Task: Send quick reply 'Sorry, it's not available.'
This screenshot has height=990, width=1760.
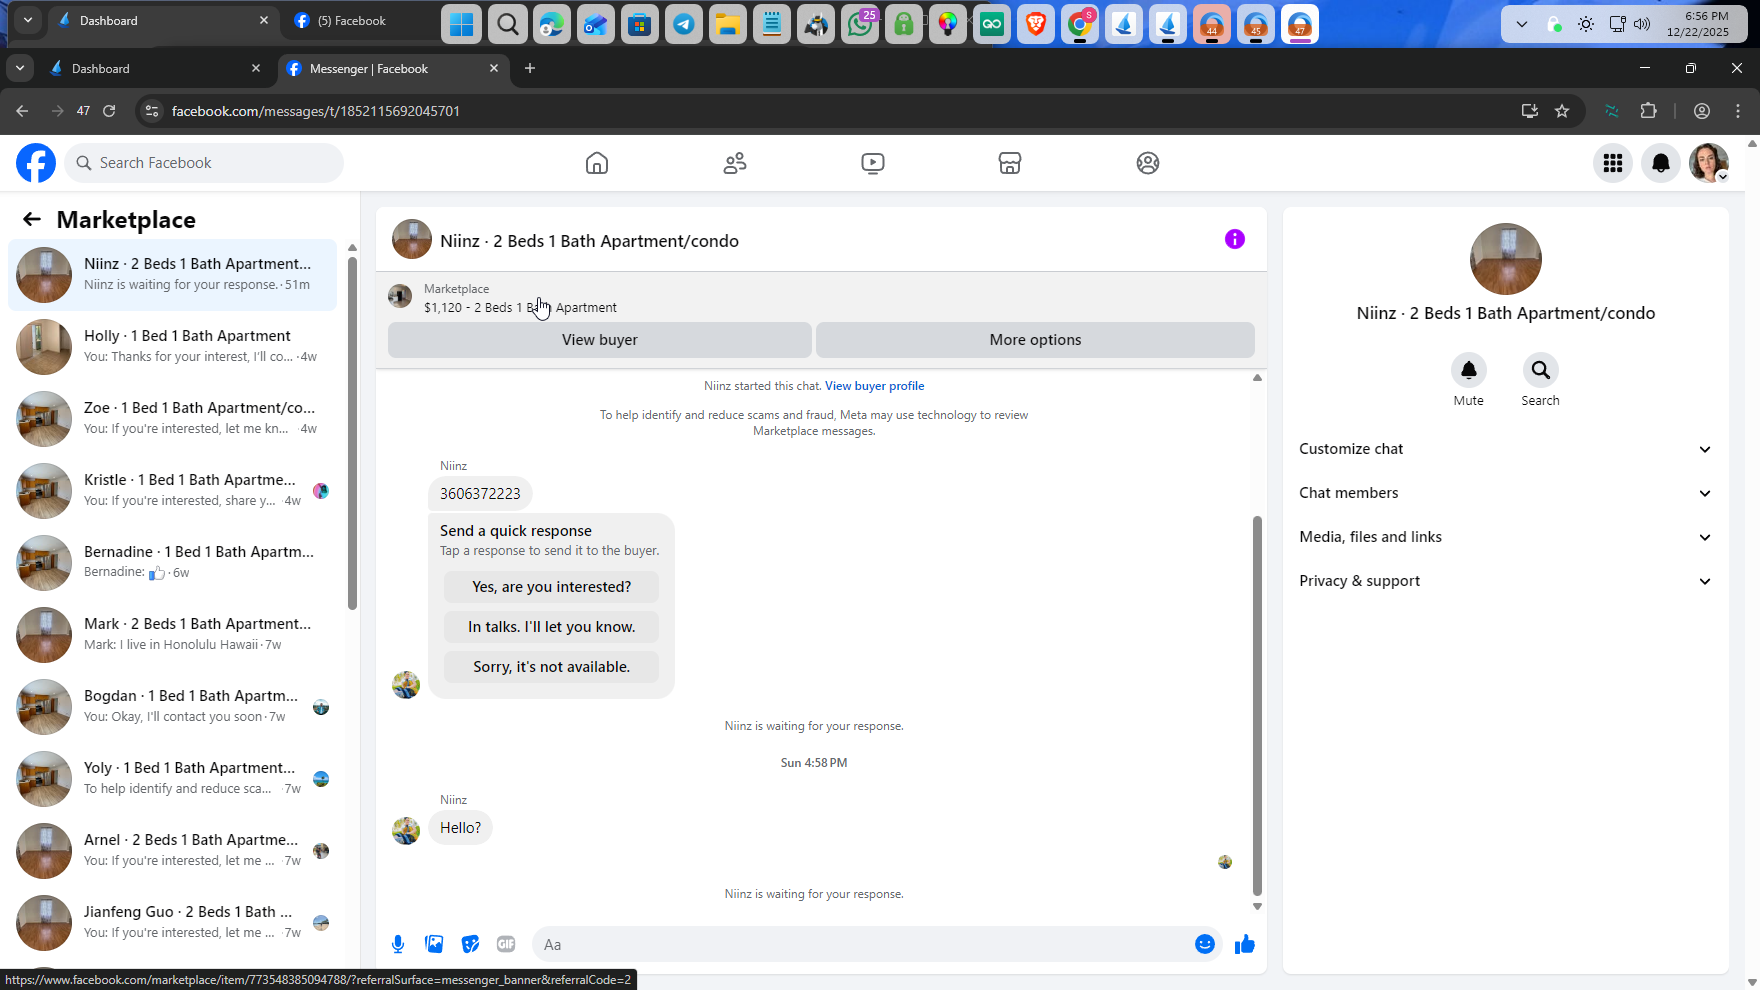Action: click(551, 667)
